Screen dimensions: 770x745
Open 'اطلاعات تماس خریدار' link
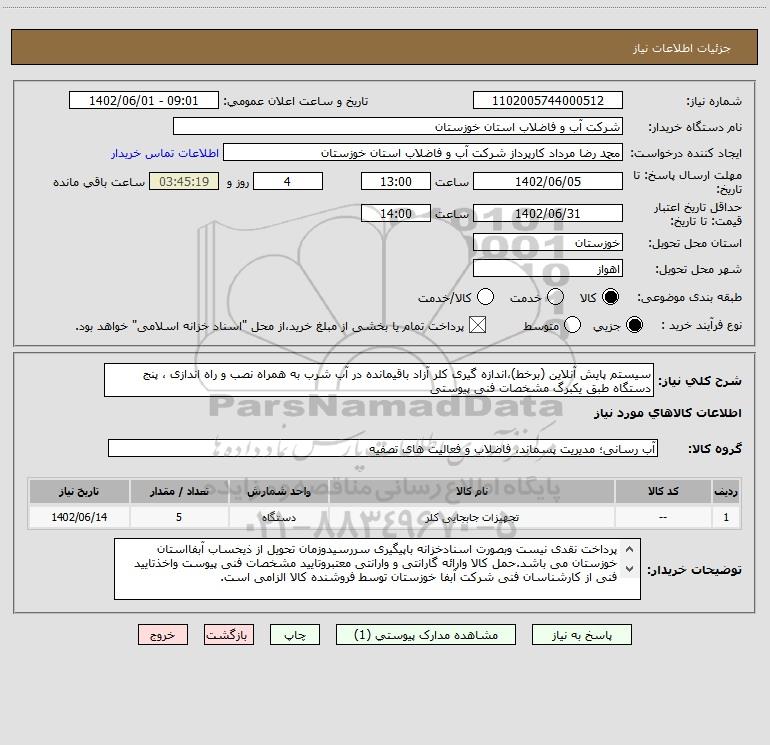165,153
